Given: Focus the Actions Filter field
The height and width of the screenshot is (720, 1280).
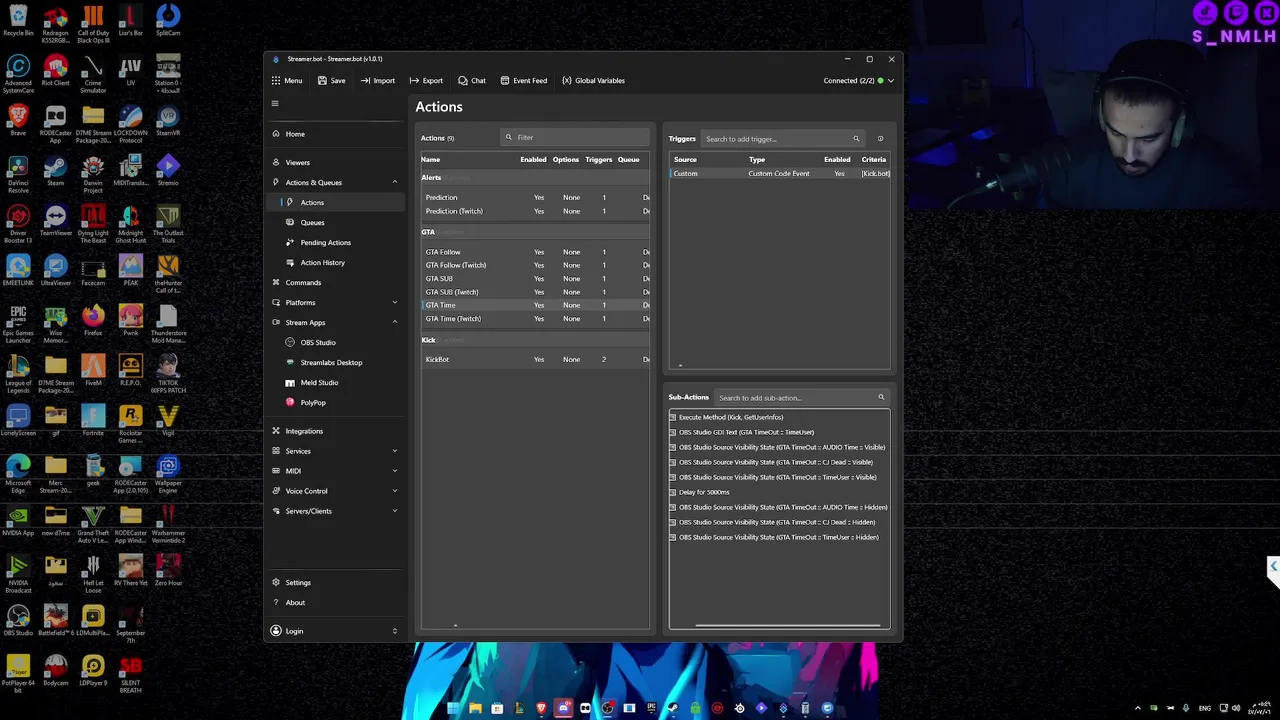Looking at the screenshot, I should coord(575,137).
